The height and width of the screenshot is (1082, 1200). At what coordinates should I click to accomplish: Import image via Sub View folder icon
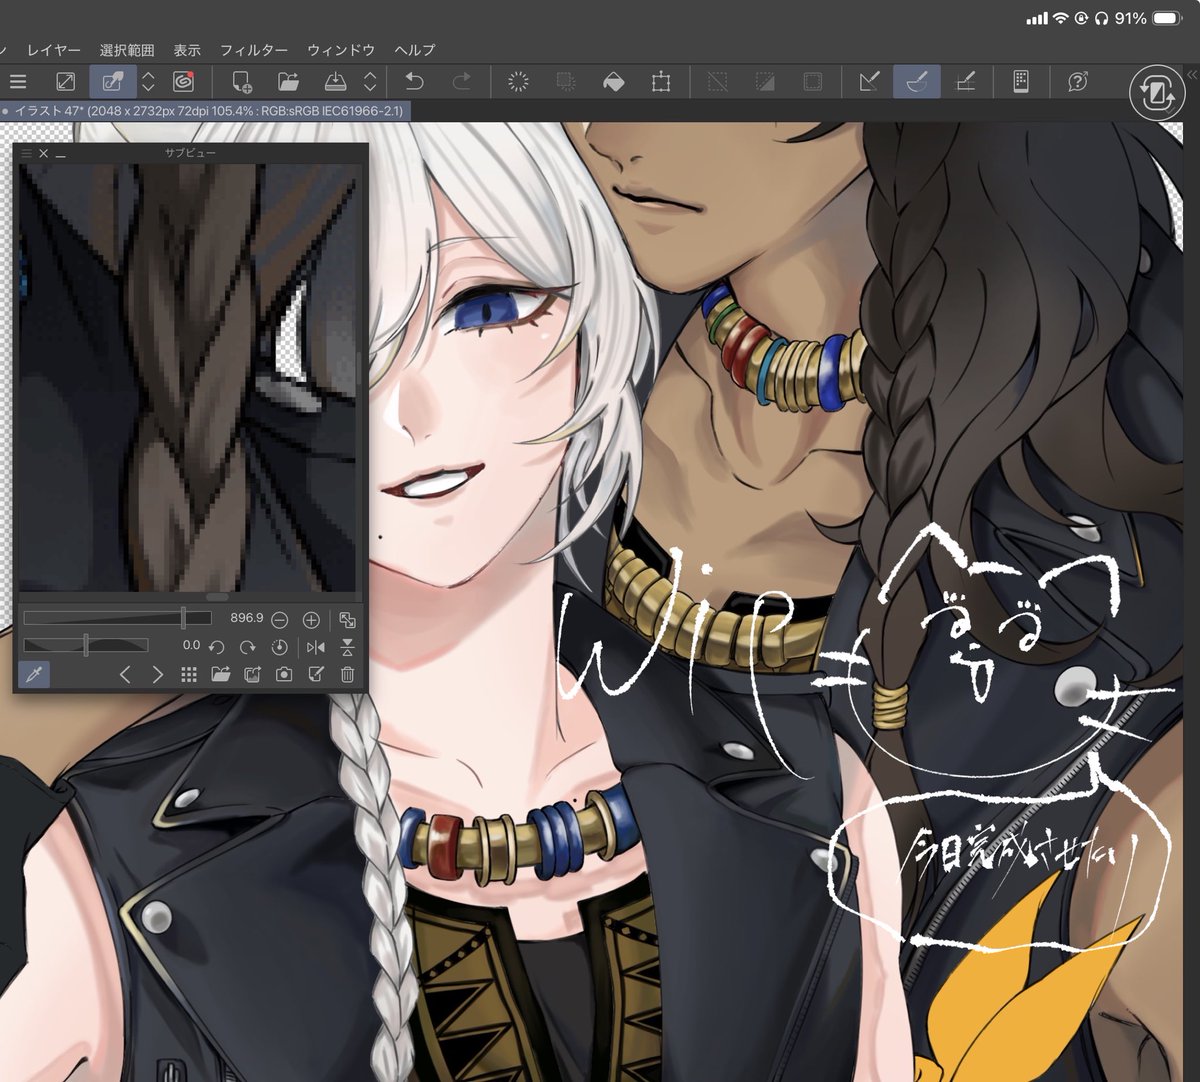[x=220, y=675]
